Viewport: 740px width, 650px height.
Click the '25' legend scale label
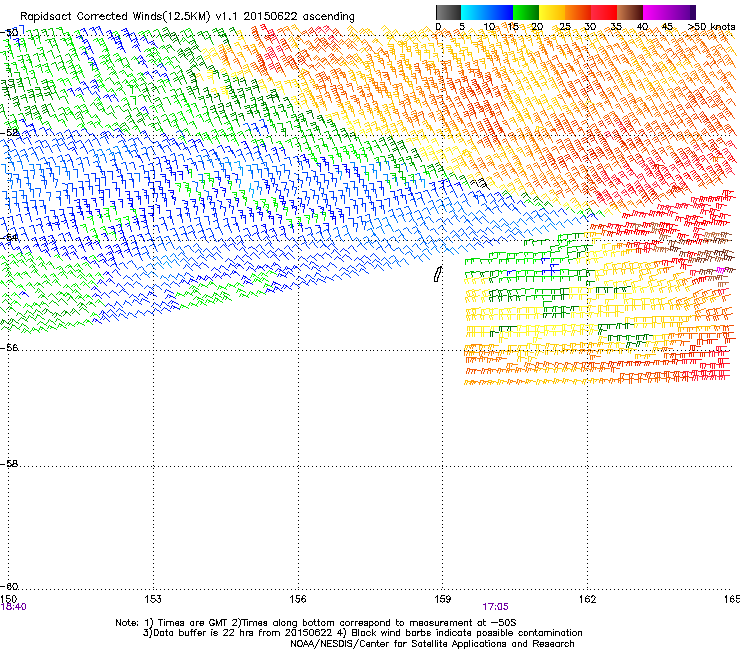point(564,27)
